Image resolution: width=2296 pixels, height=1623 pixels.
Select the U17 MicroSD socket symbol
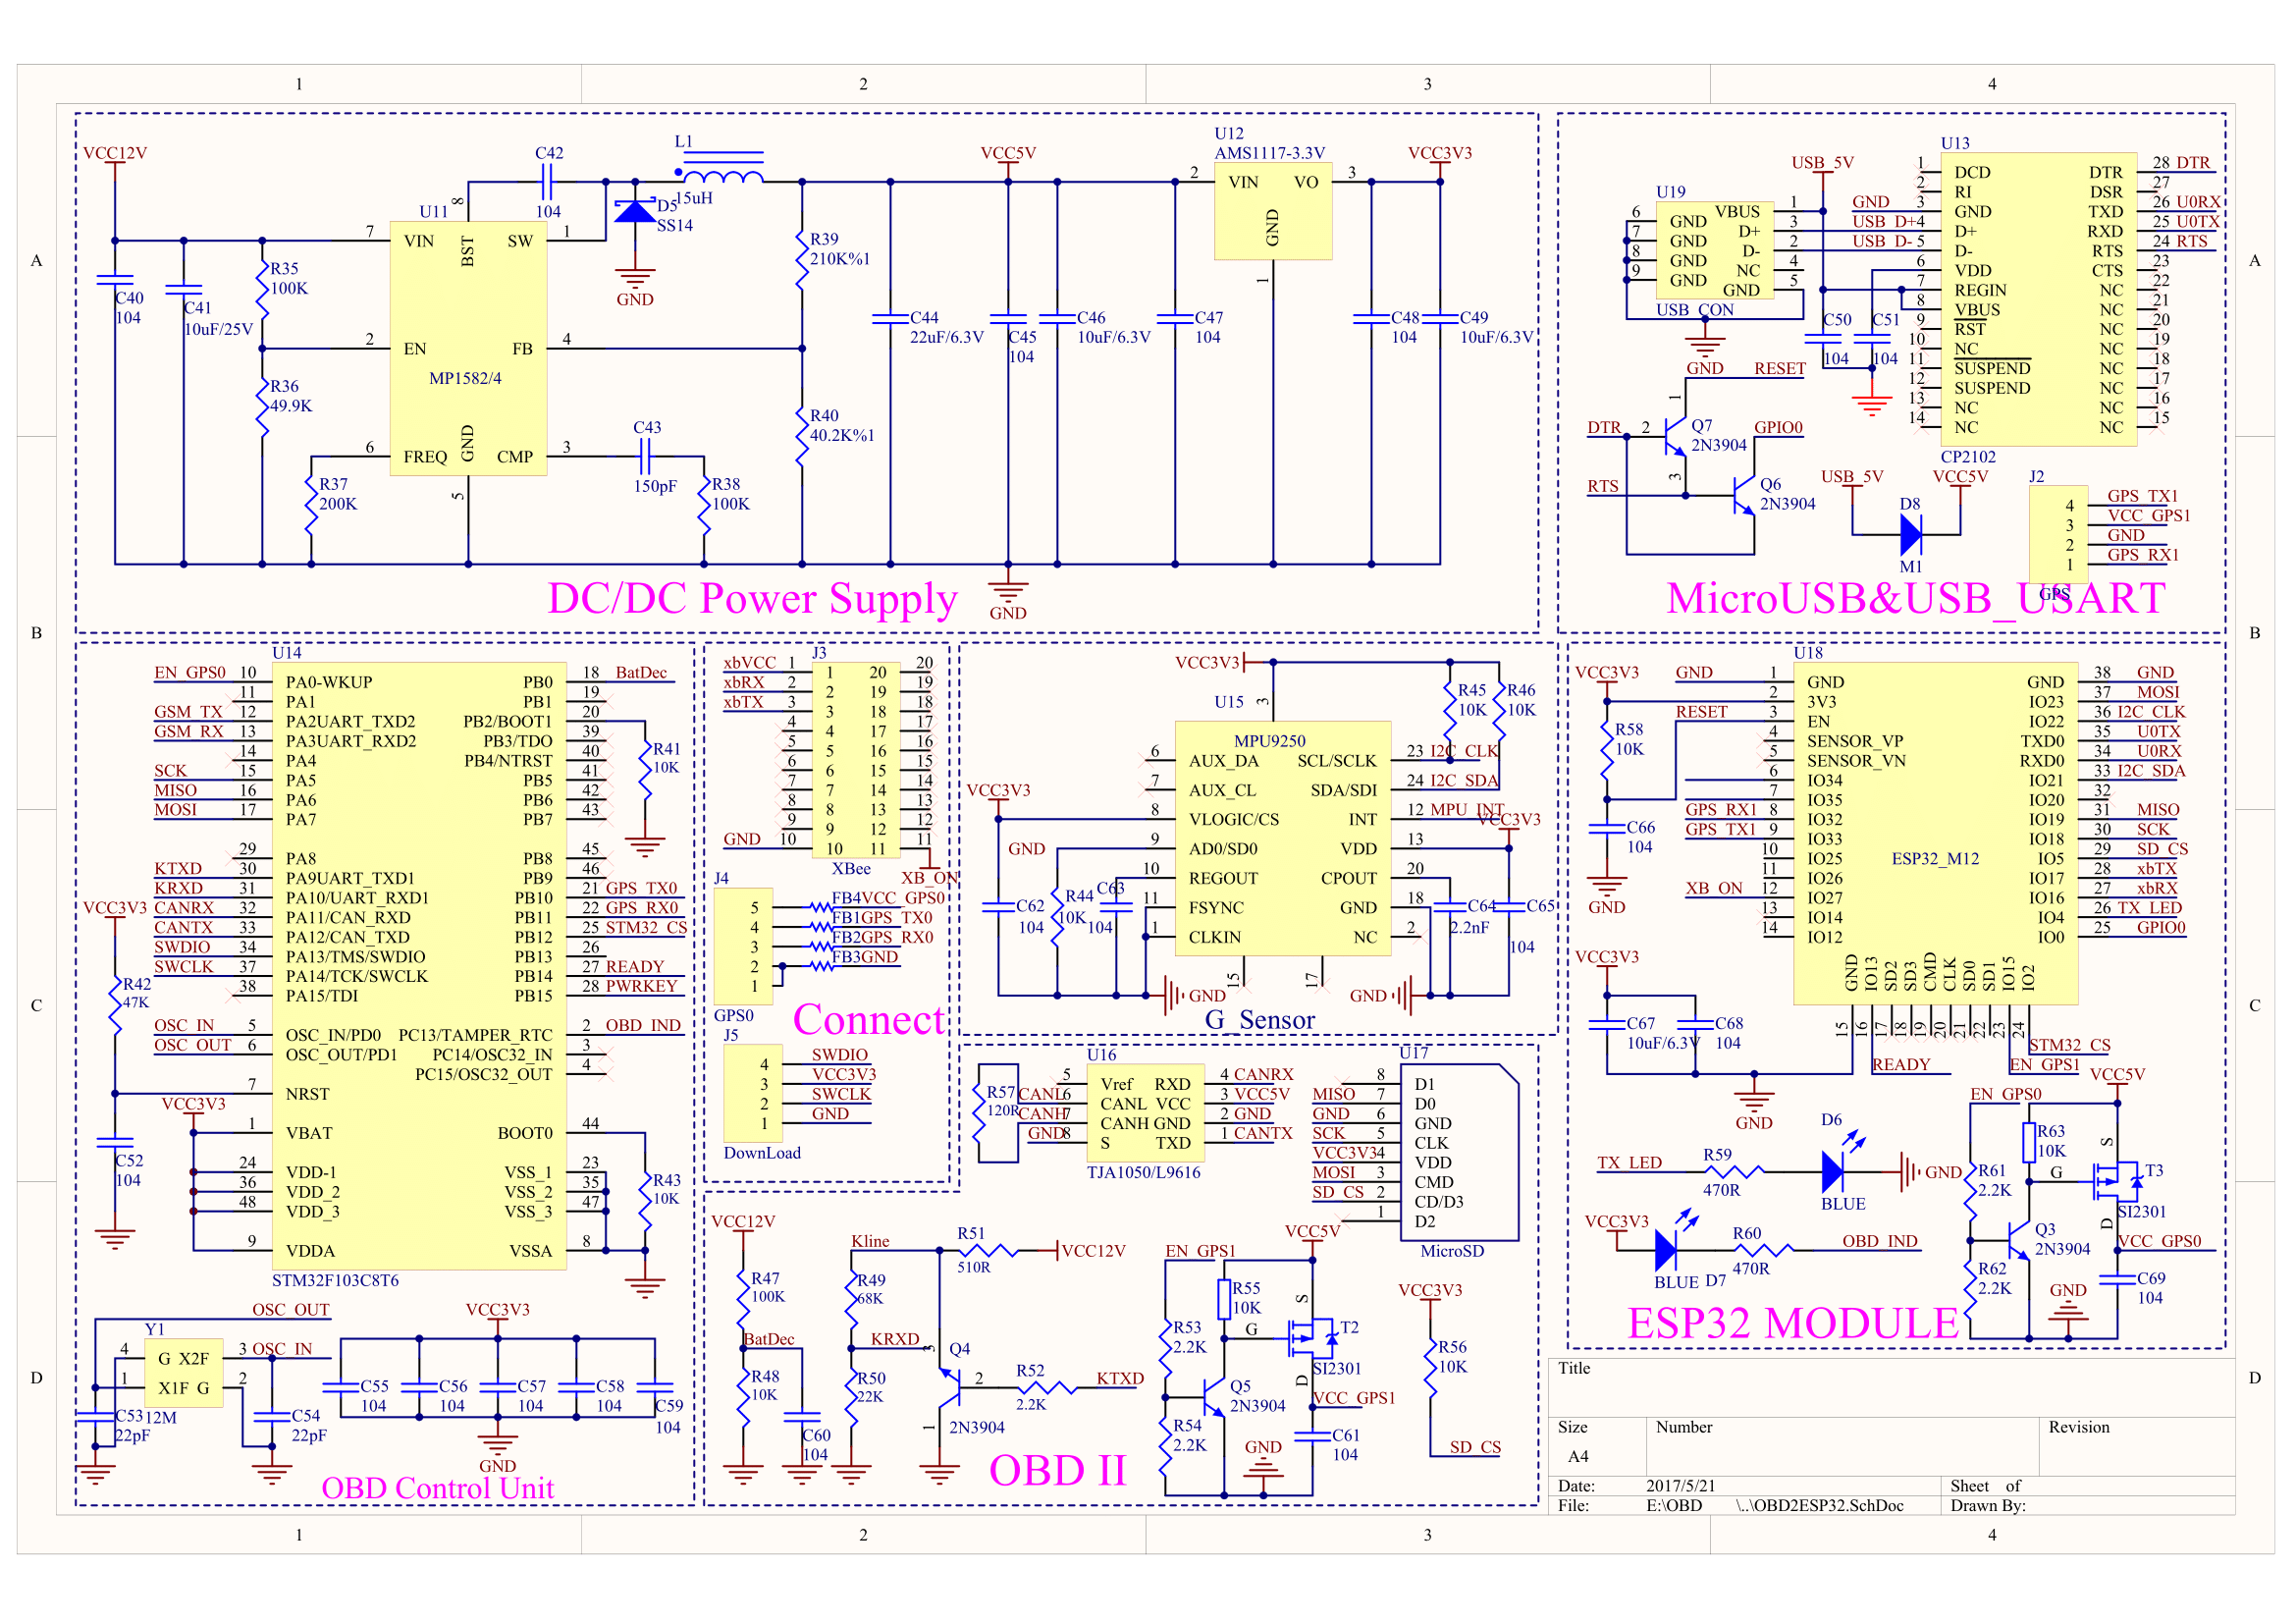point(1459,1152)
